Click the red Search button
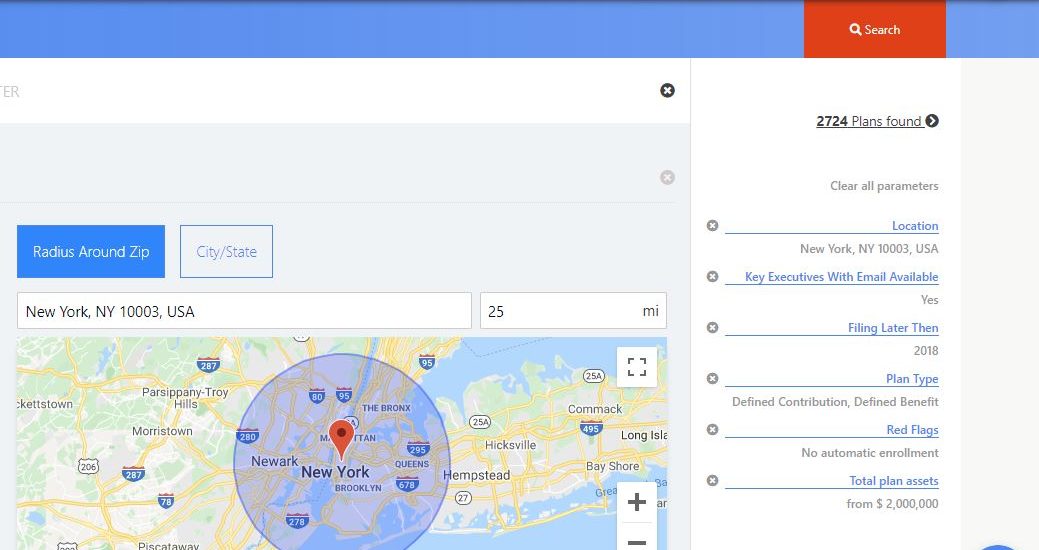The width and height of the screenshot is (1039, 550). (x=874, y=29)
